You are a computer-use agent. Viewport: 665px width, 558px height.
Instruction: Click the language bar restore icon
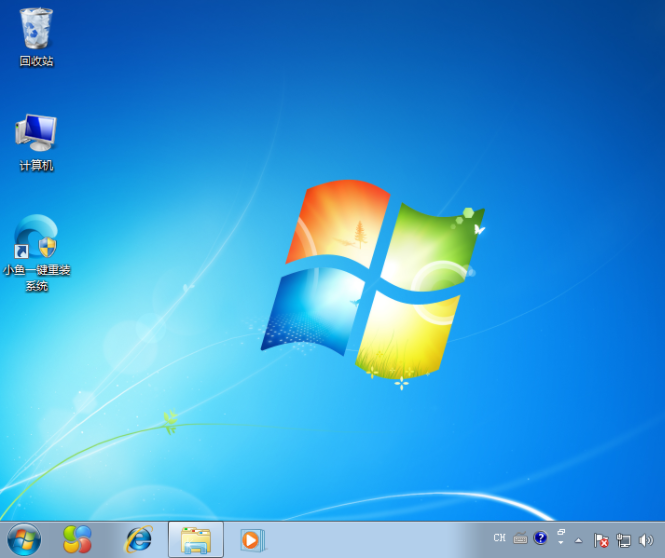[x=561, y=533]
